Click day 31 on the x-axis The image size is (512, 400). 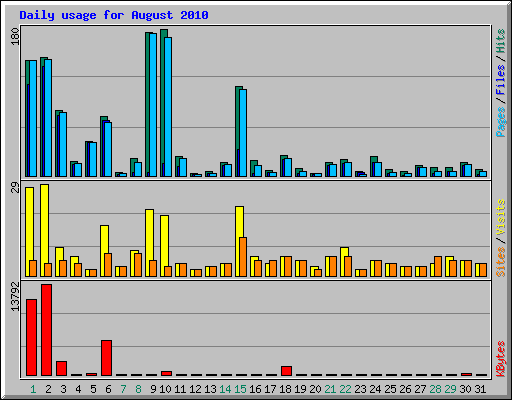(x=480, y=389)
